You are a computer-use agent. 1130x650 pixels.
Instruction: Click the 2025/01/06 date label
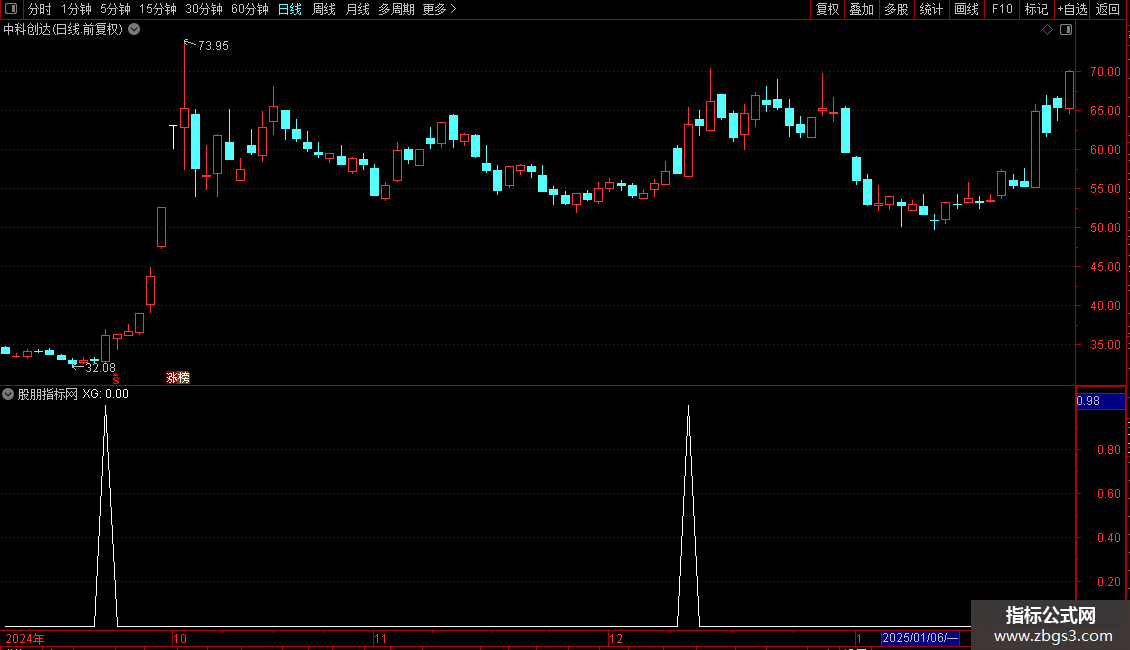pyautogui.click(x=920, y=638)
